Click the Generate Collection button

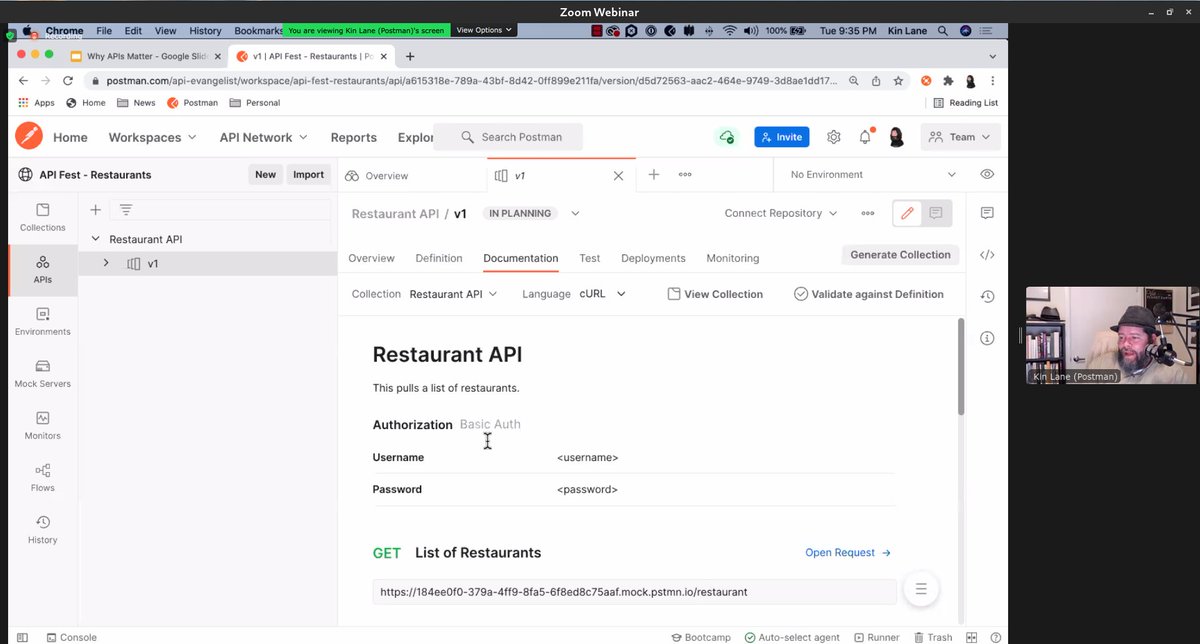(899, 254)
